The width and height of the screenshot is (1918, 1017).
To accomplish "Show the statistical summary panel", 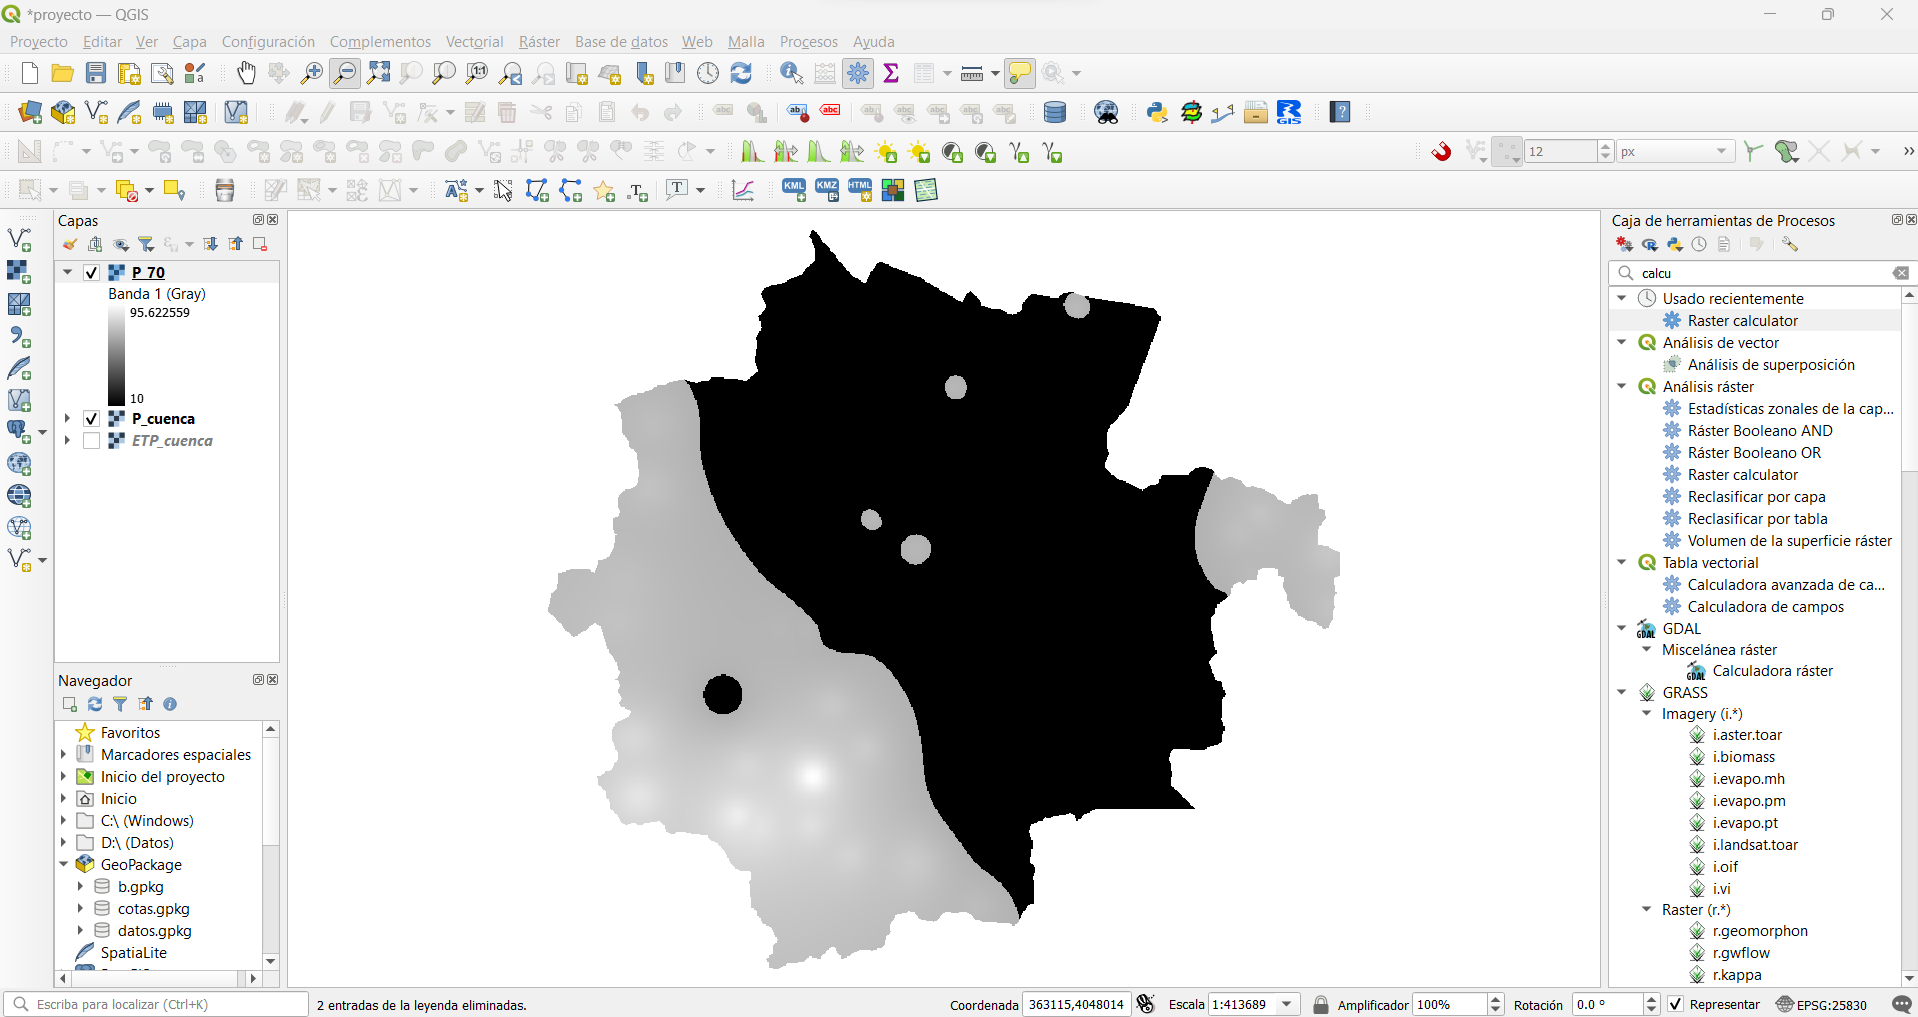I will click(890, 73).
